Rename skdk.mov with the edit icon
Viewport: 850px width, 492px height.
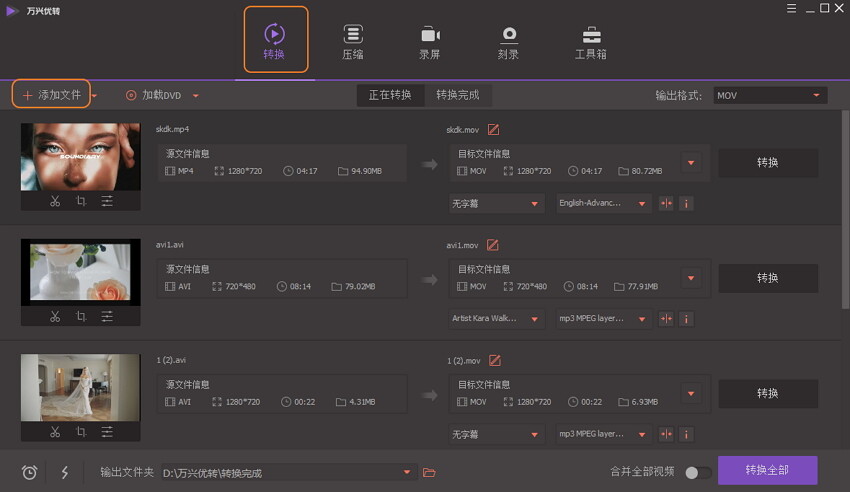pyautogui.click(x=493, y=130)
